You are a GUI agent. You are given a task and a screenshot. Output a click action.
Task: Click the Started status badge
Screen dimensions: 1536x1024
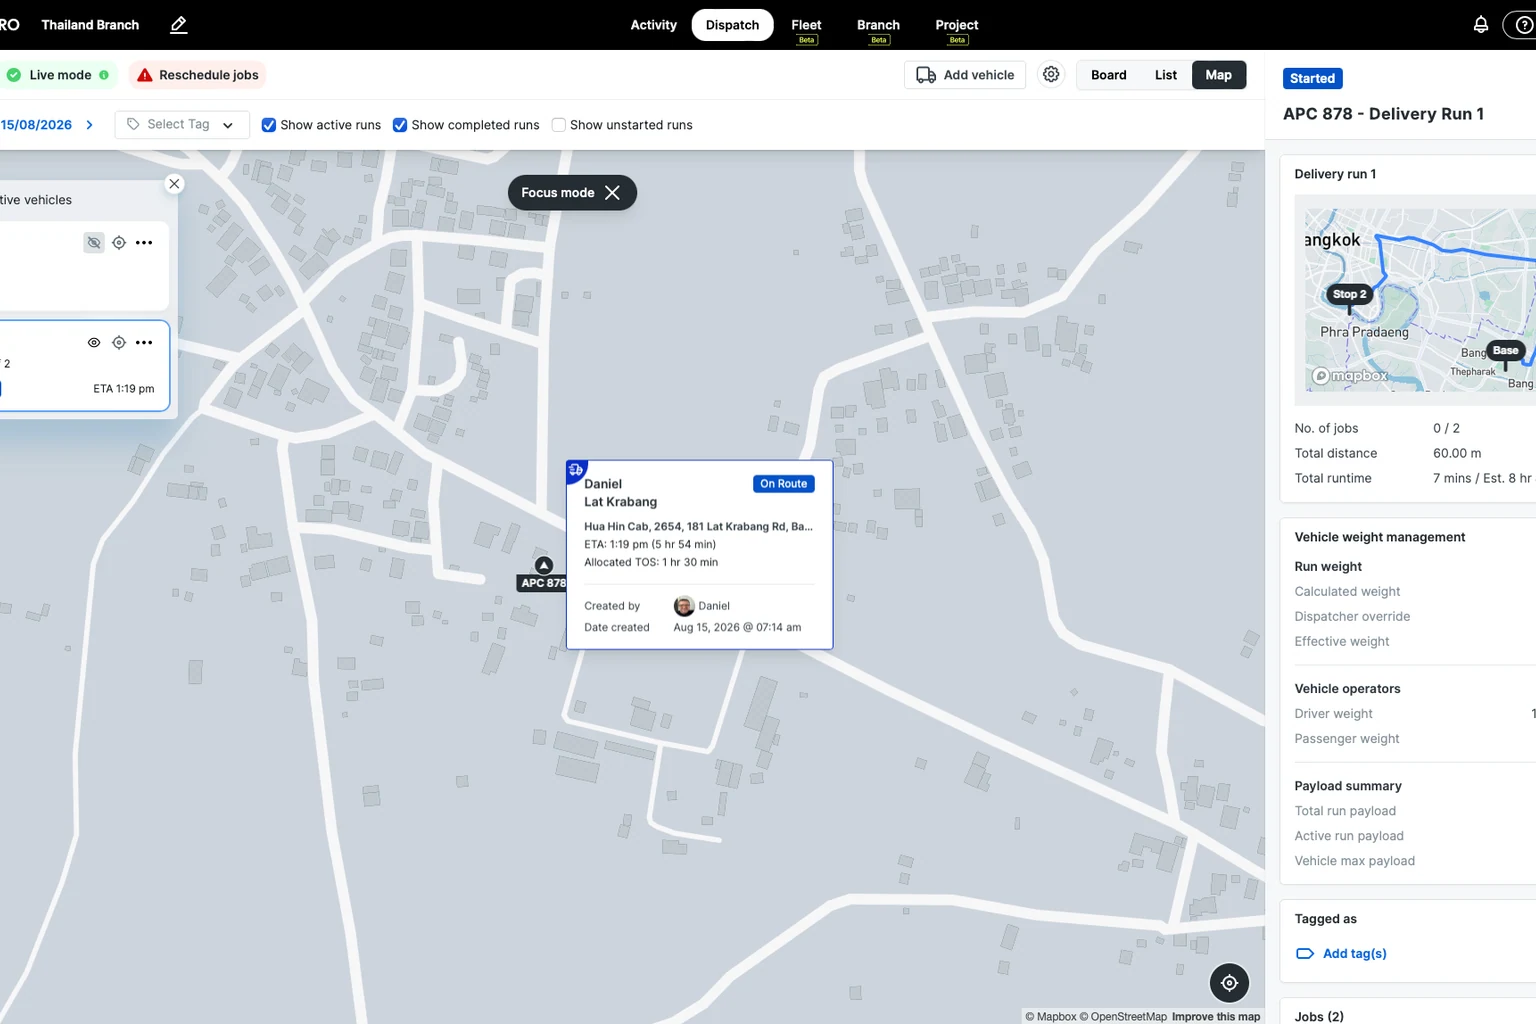(1312, 79)
